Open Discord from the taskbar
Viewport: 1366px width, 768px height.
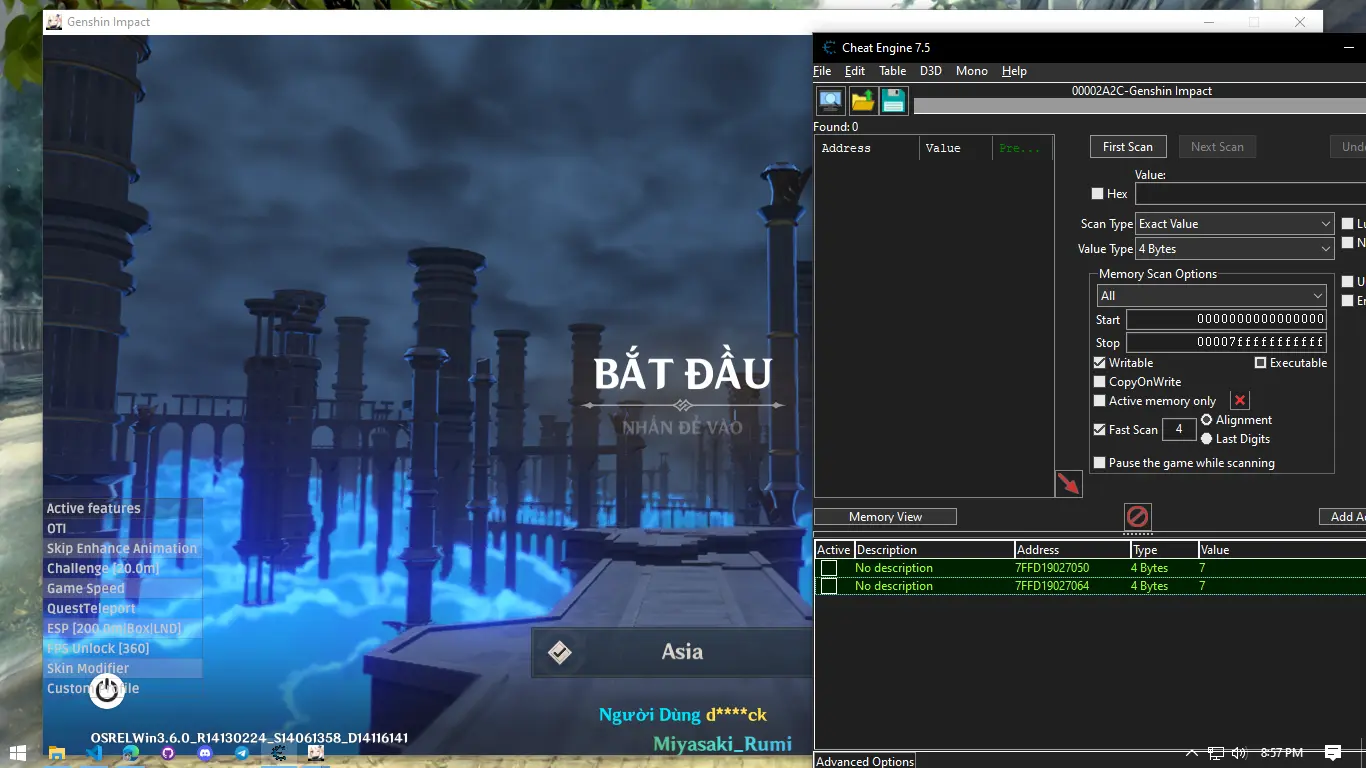pyautogui.click(x=205, y=753)
